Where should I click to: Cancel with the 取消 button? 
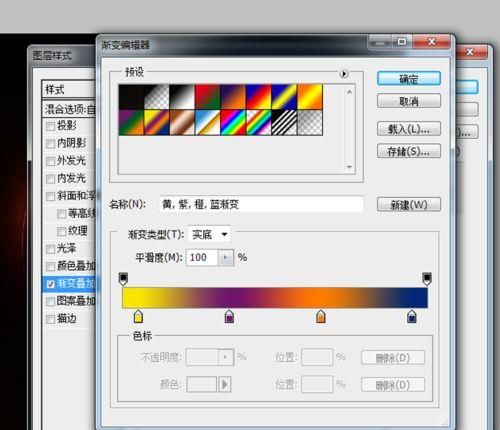(x=409, y=101)
